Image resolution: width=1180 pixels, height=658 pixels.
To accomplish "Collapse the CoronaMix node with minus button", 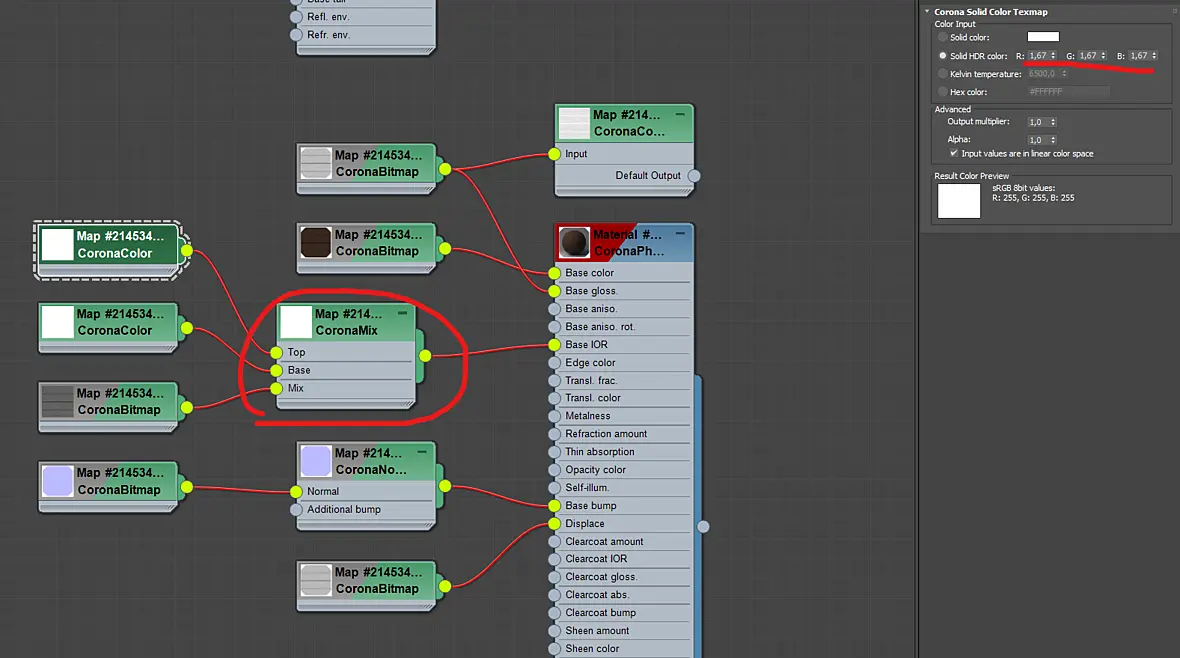I will point(403,313).
